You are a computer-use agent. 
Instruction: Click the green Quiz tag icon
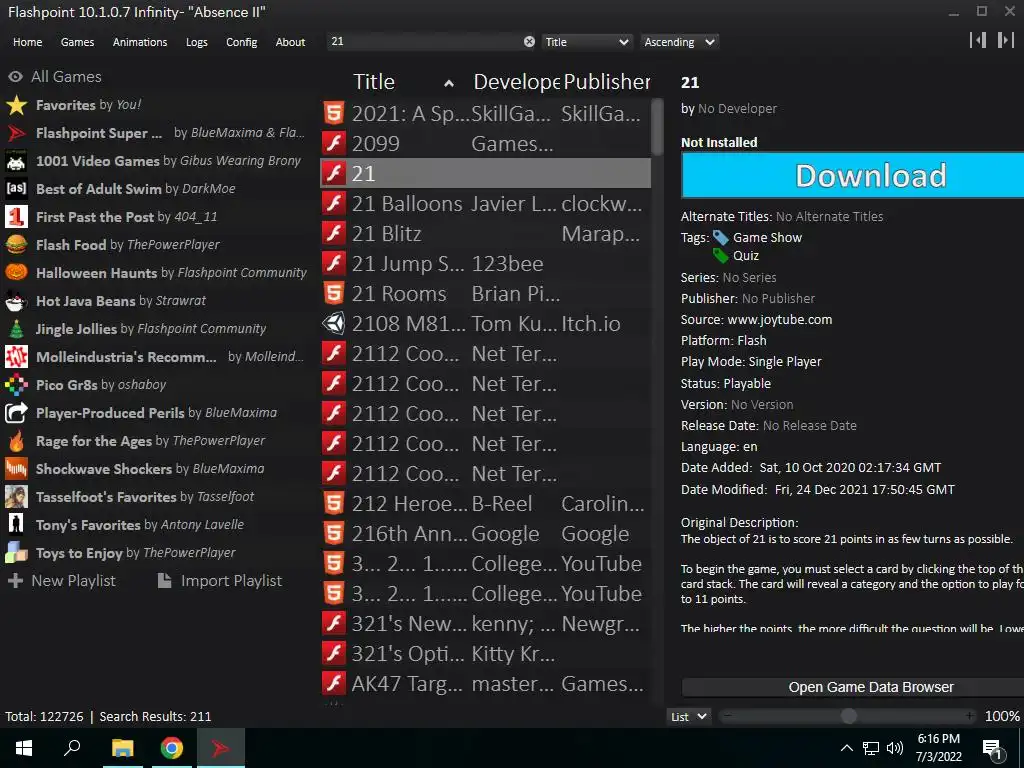[x=720, y=255]
